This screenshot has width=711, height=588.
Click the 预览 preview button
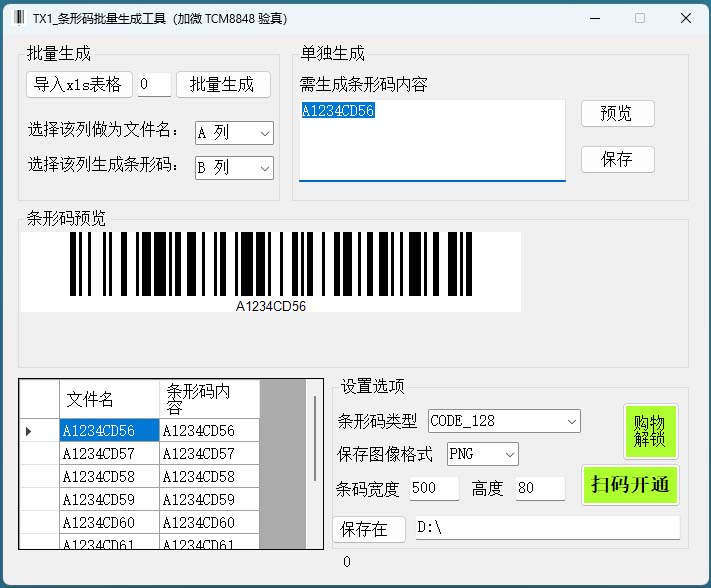[618, 113]
